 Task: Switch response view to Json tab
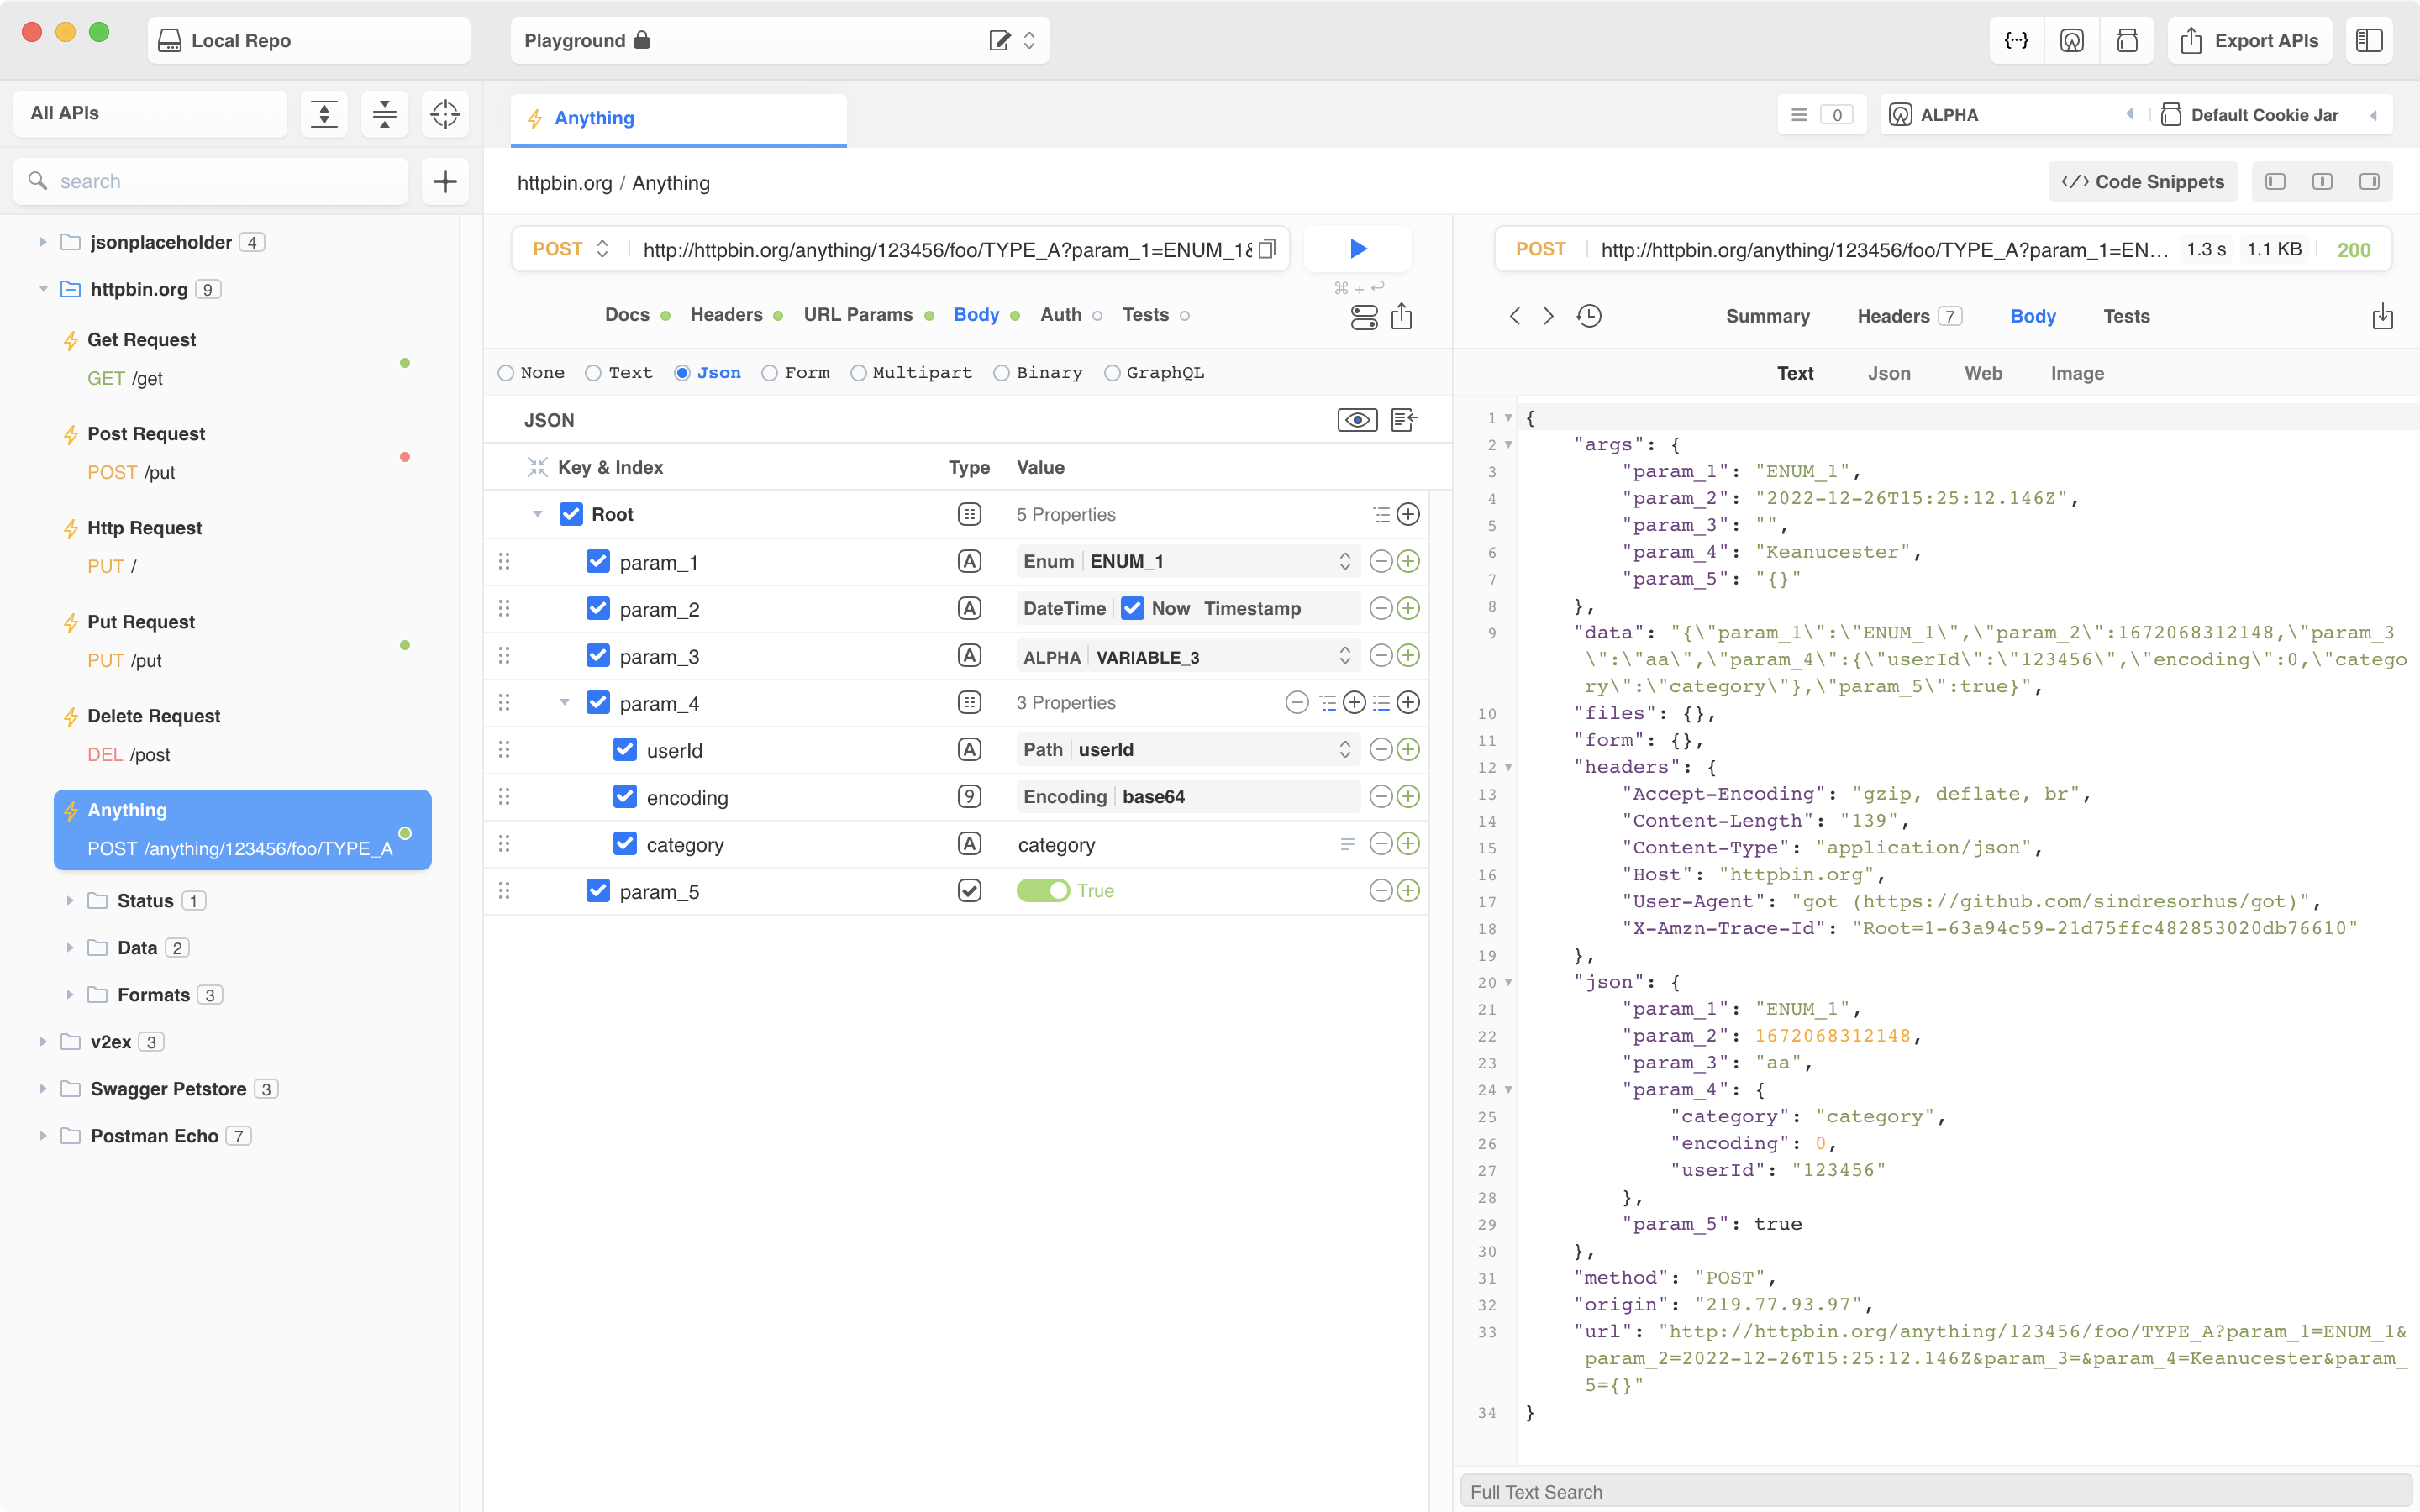(1888, 373)
